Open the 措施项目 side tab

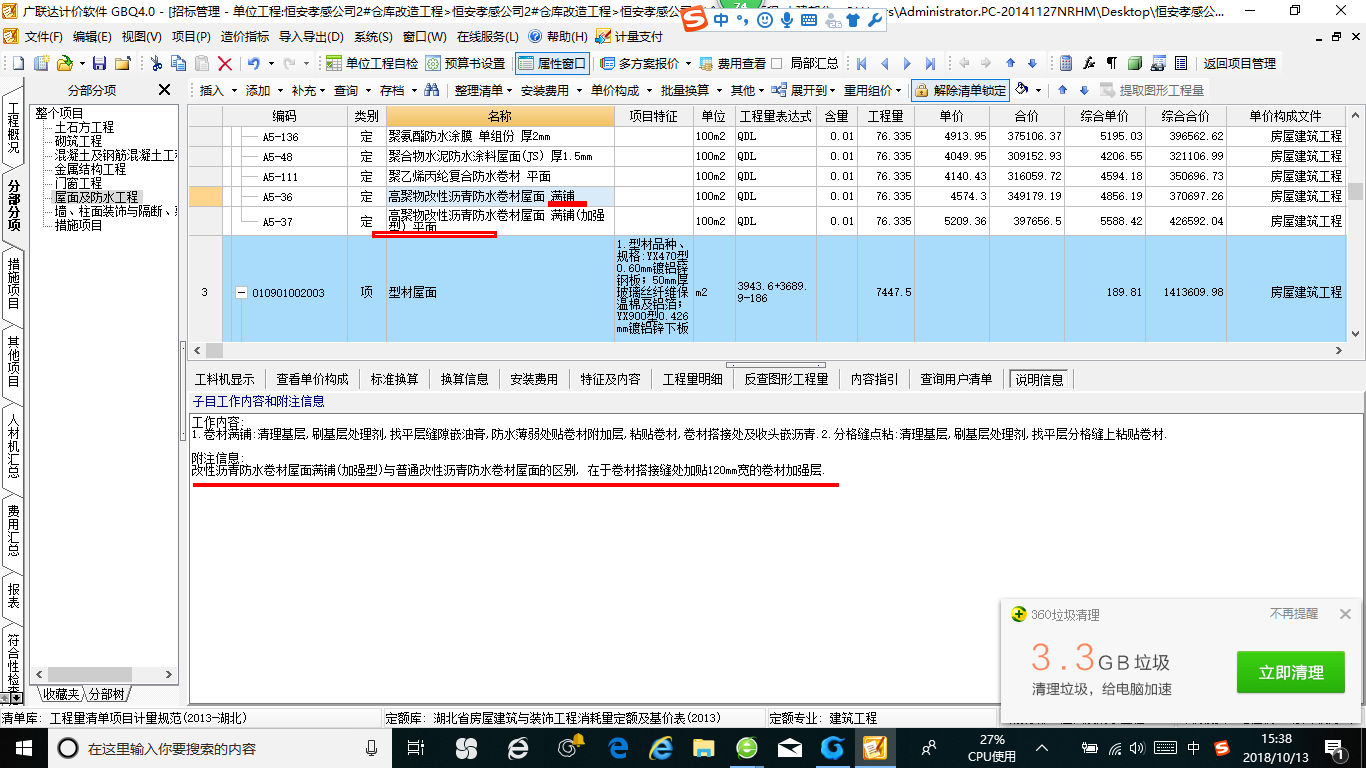(x=13, y=283)
